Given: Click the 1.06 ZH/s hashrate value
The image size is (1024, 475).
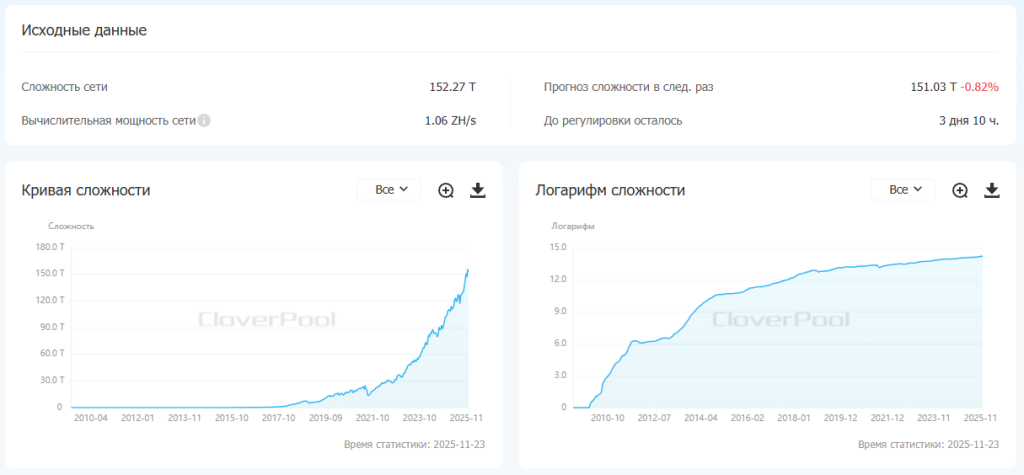Looking at the screenshot, I should 450,121.
